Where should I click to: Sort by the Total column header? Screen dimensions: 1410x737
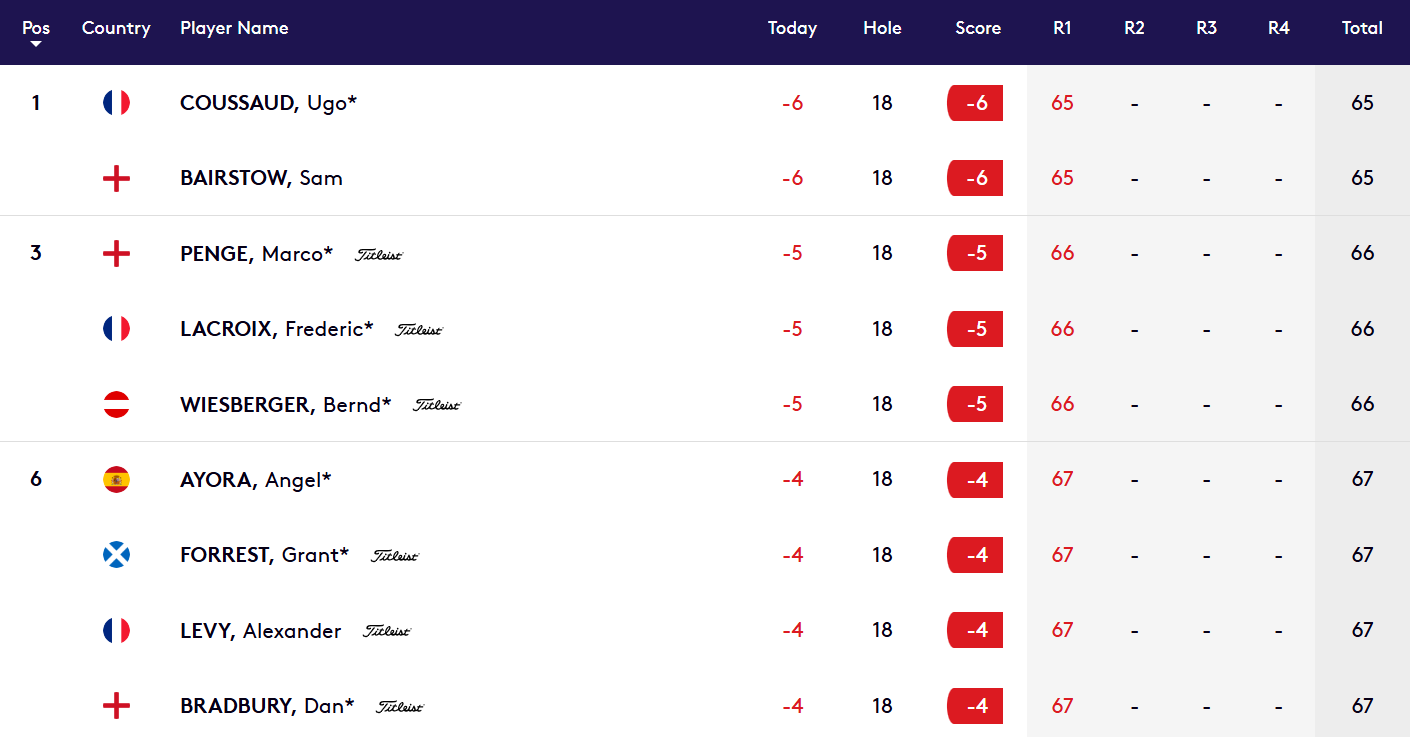click(1362, 28)
